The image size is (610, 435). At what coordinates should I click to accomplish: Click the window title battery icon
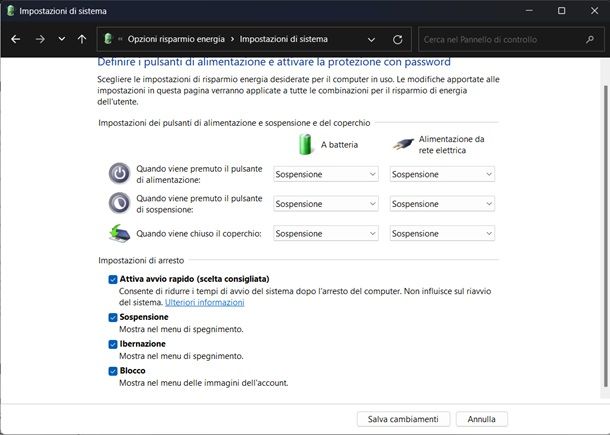[x=11, y=11]
